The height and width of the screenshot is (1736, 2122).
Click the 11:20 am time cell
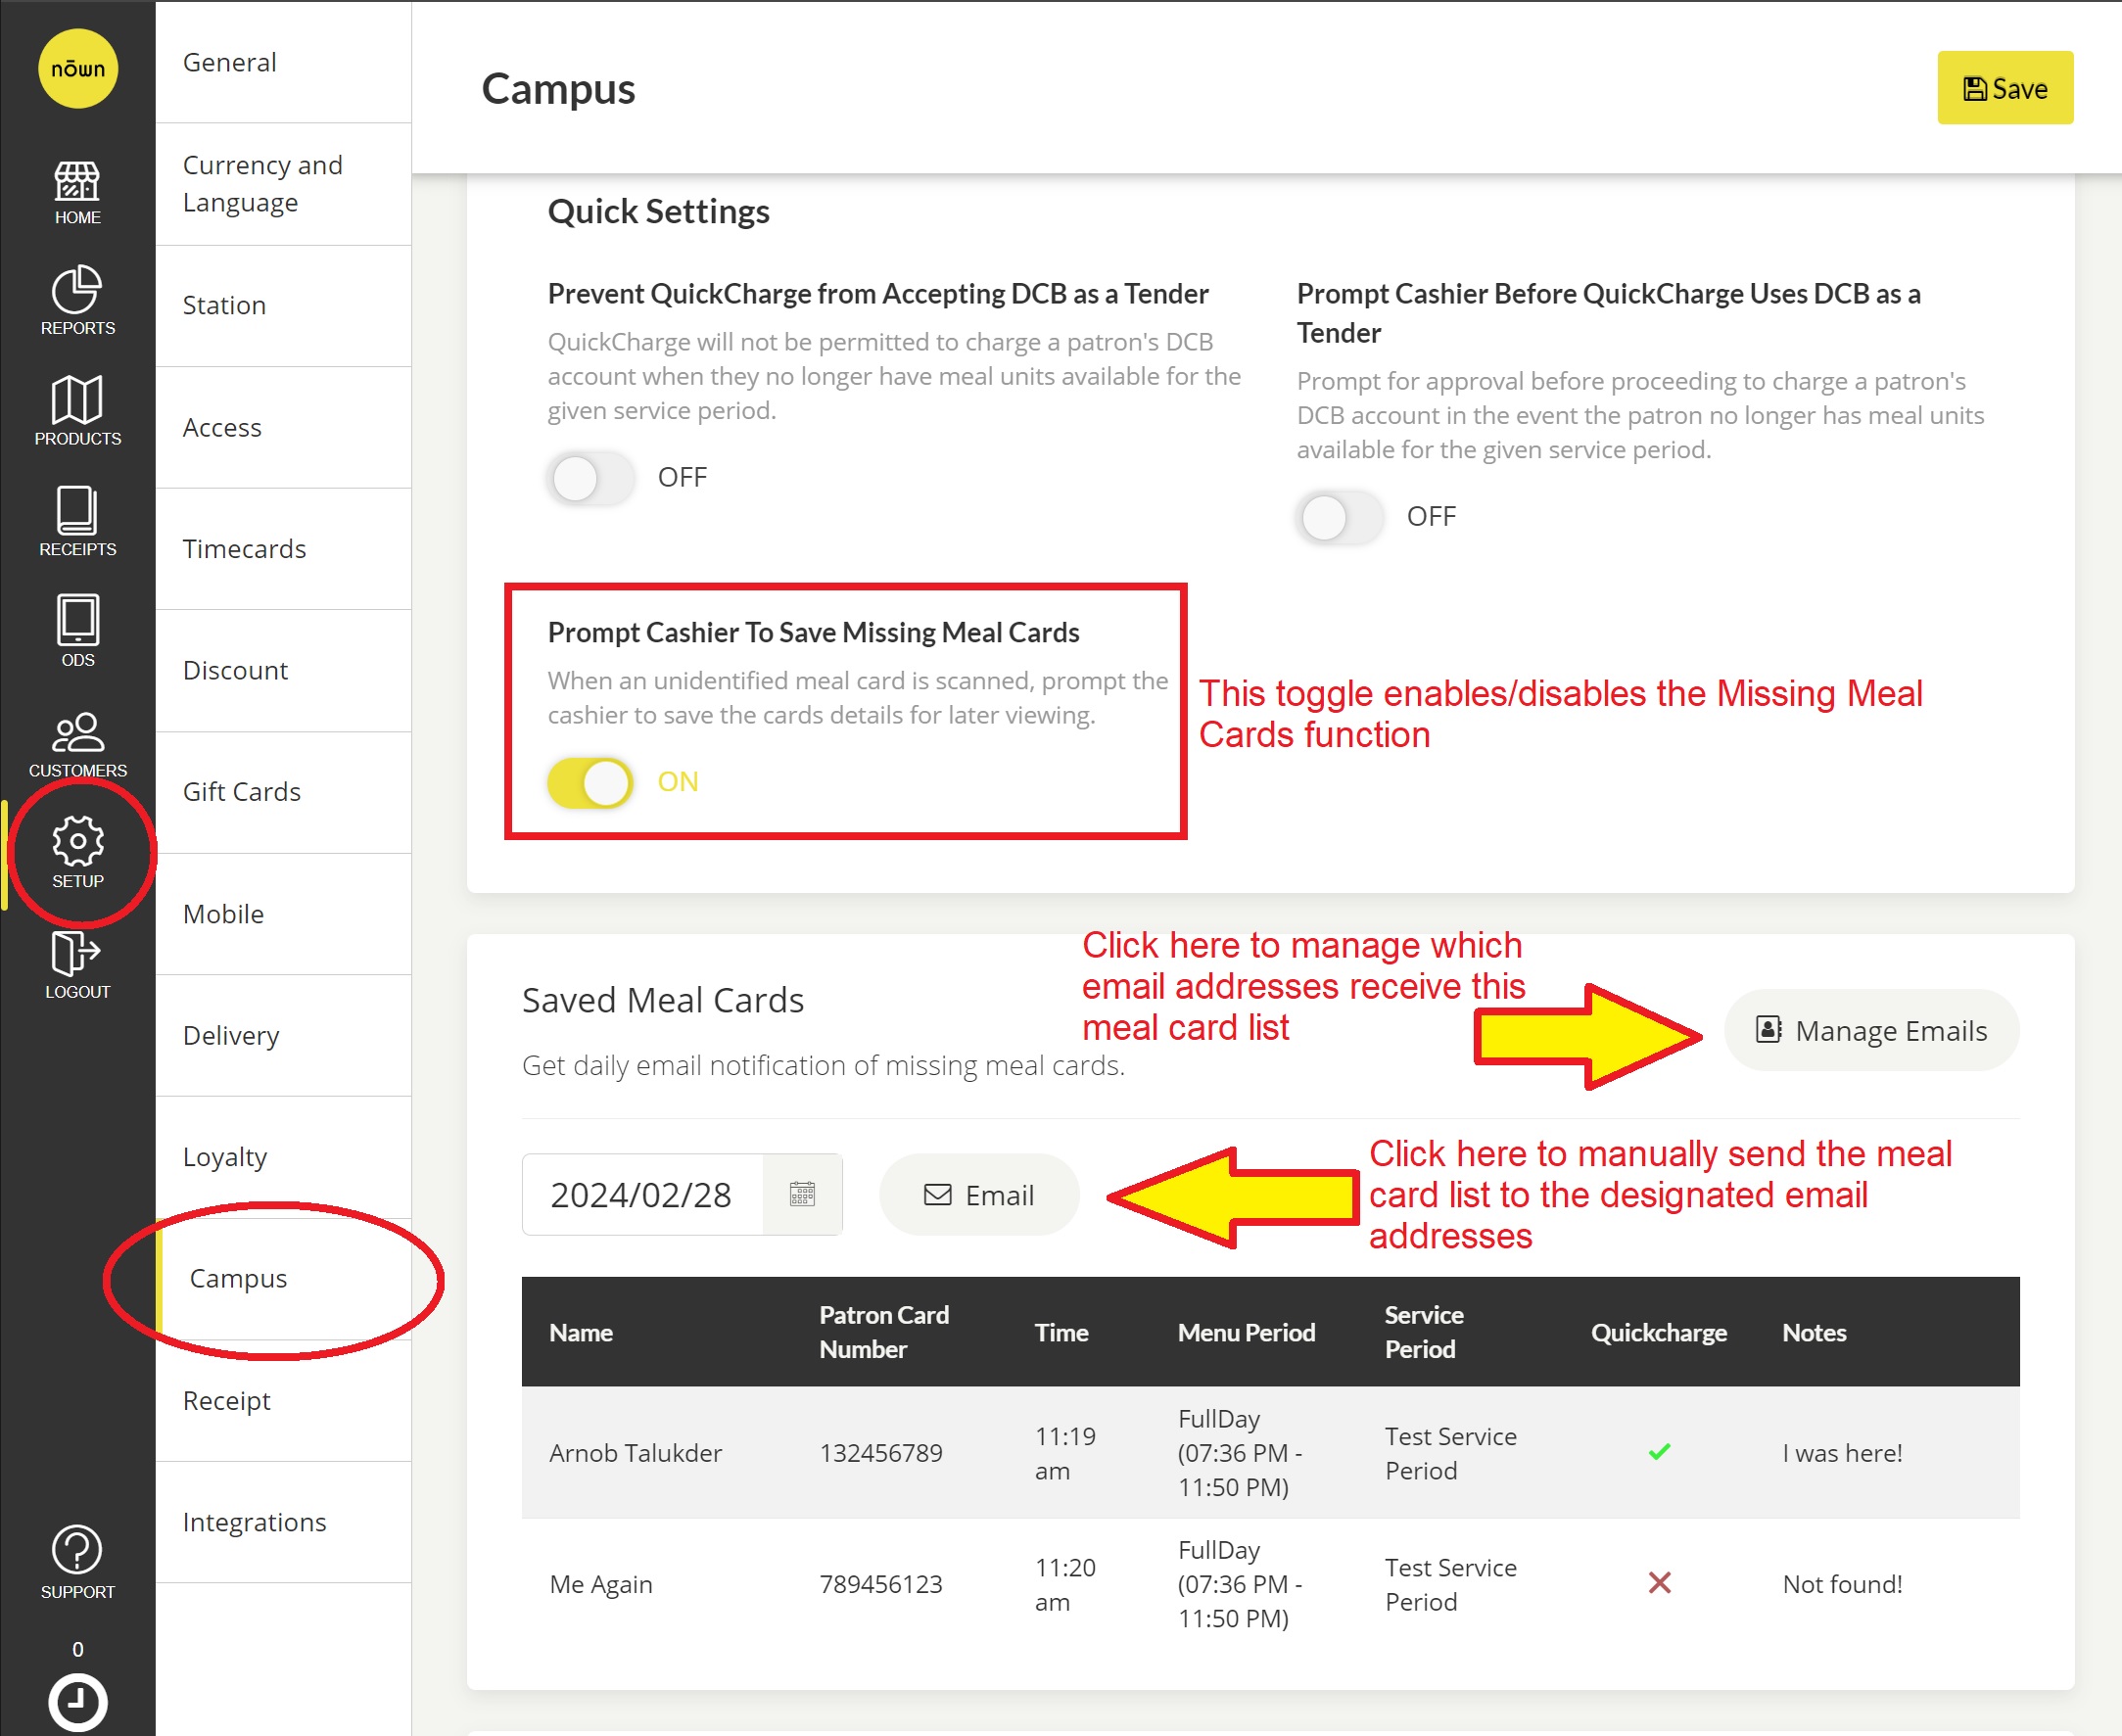point(1065,1584)
